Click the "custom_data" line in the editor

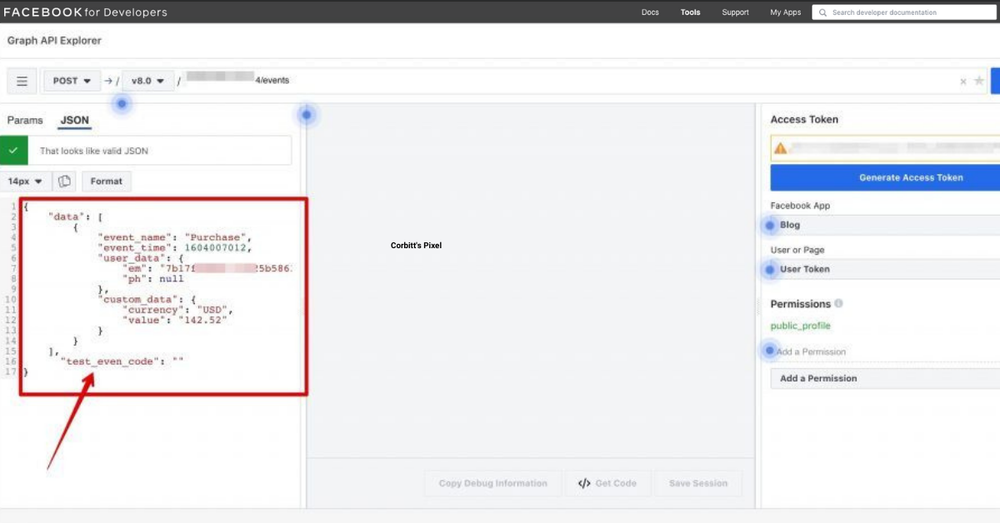tap(146, 300)
